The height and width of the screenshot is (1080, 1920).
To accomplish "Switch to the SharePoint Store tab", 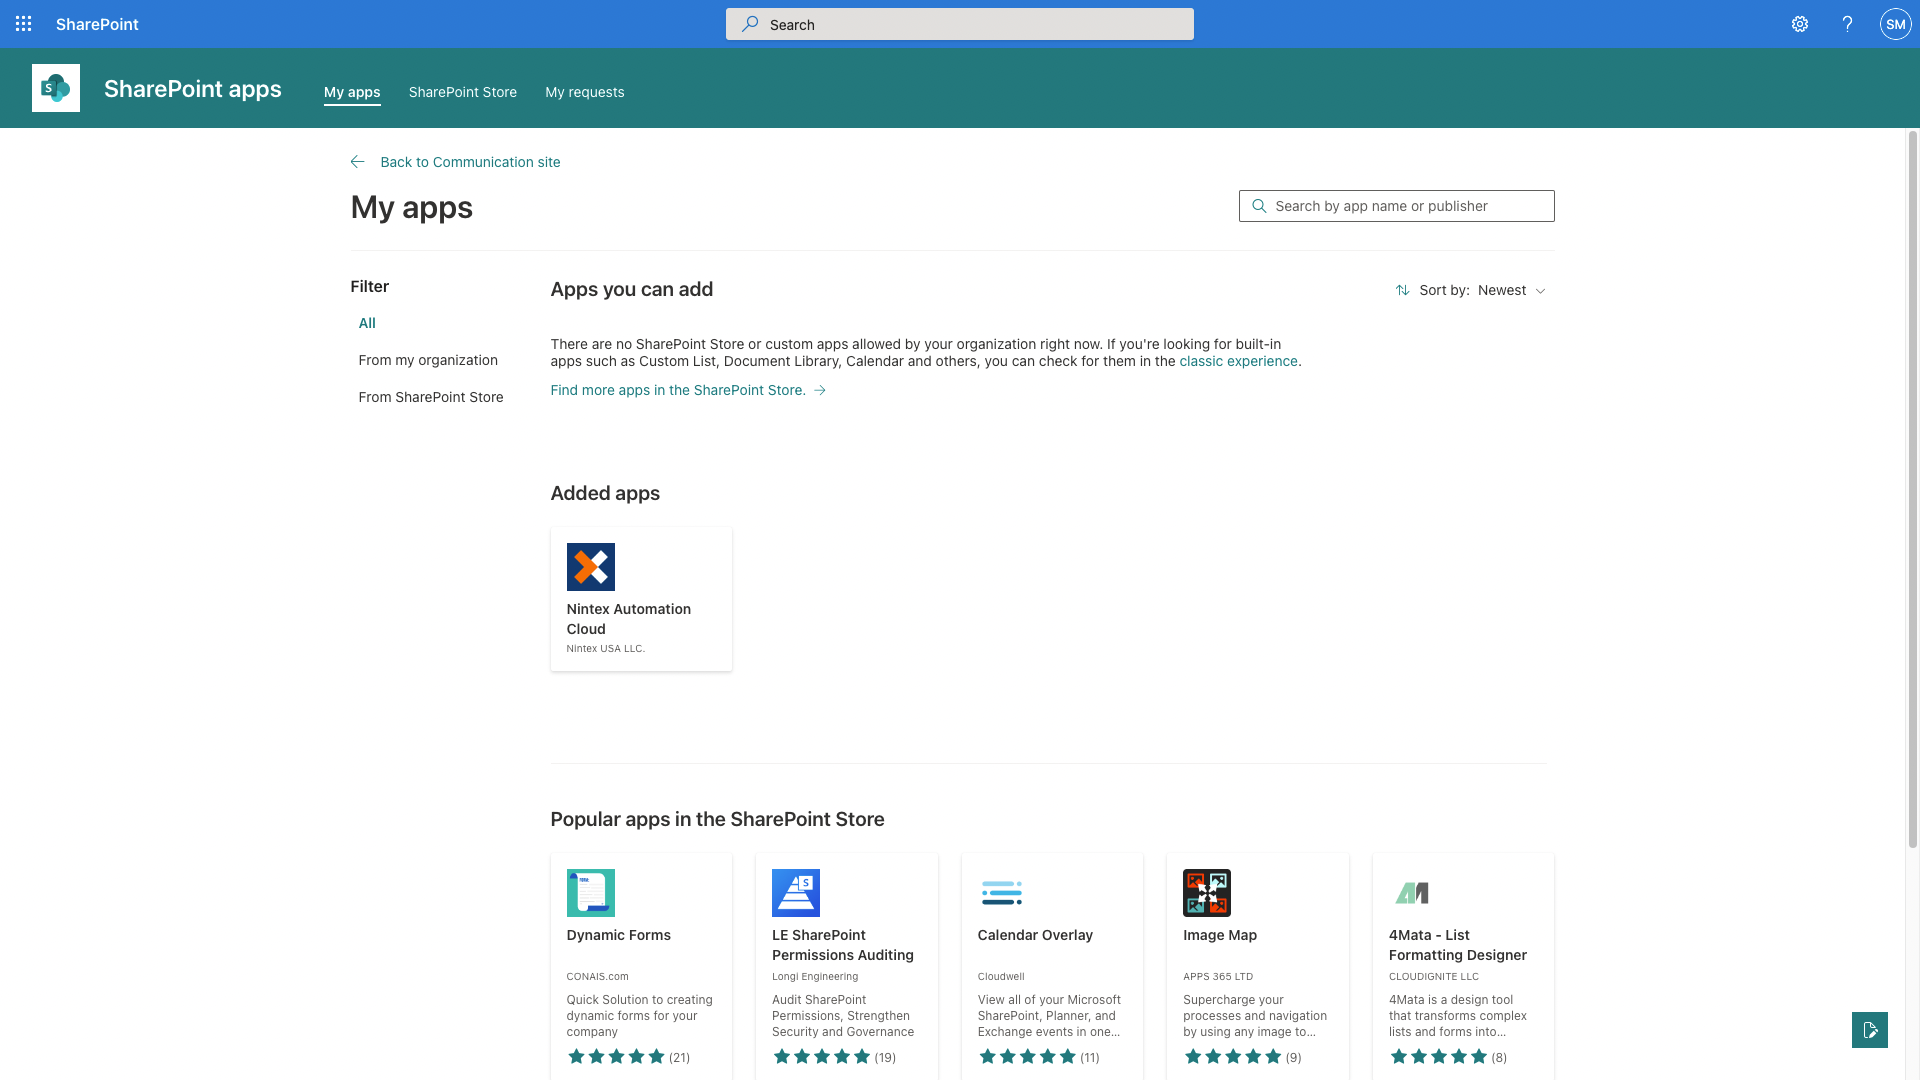I will [463, 92].
